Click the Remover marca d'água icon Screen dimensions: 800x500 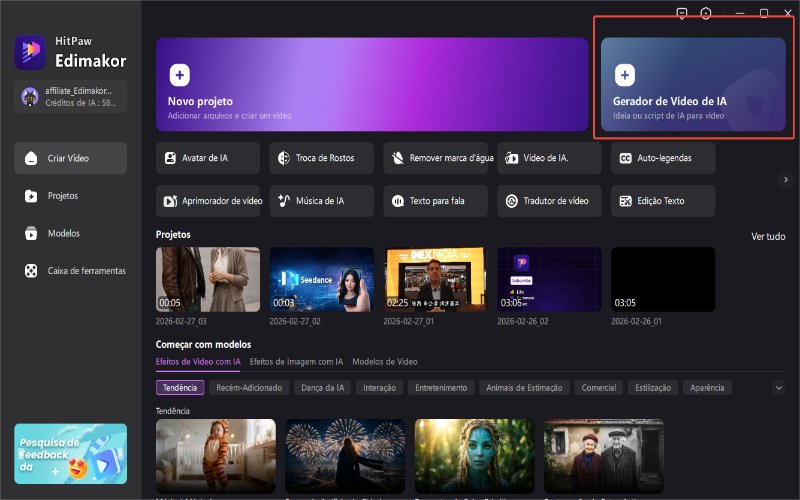[397, 158]
